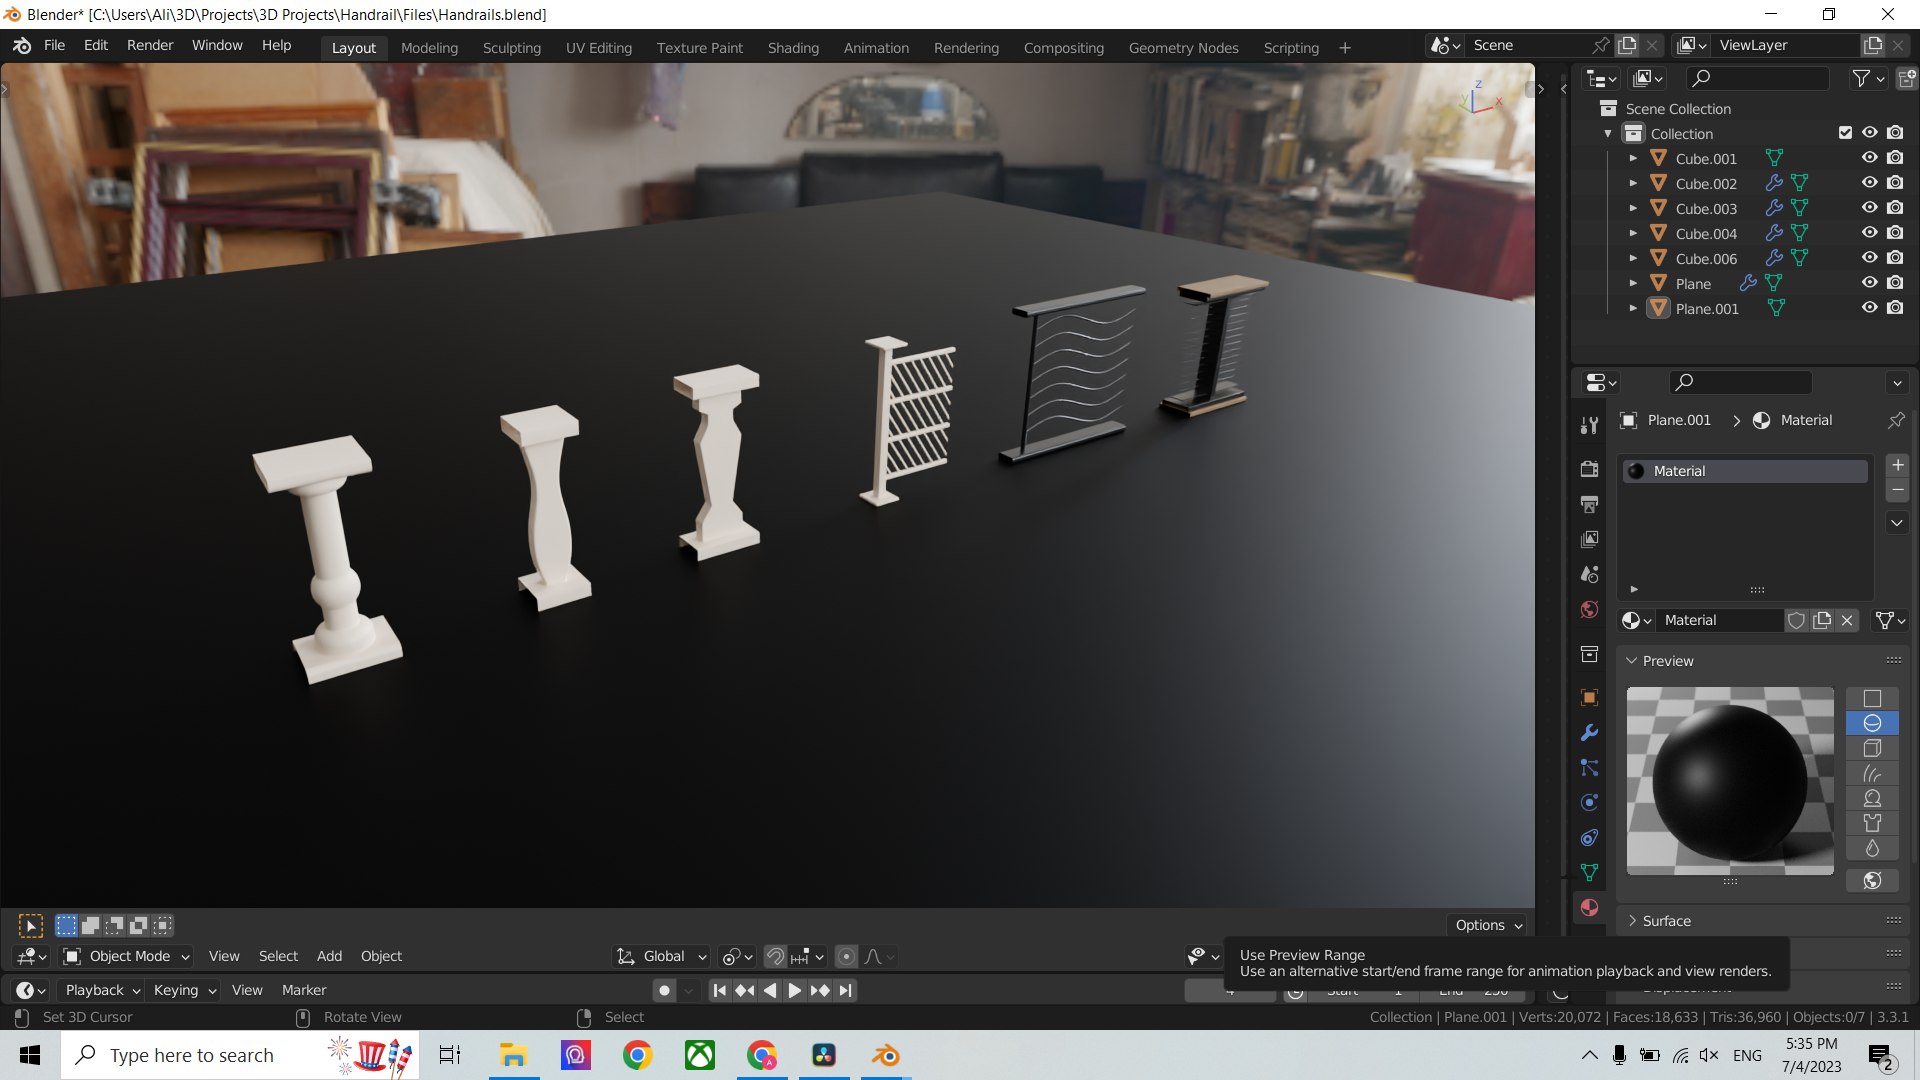Expand the Plane tree row
The width and height of the screenshot is (1920, 1080).
[1633, 283]
